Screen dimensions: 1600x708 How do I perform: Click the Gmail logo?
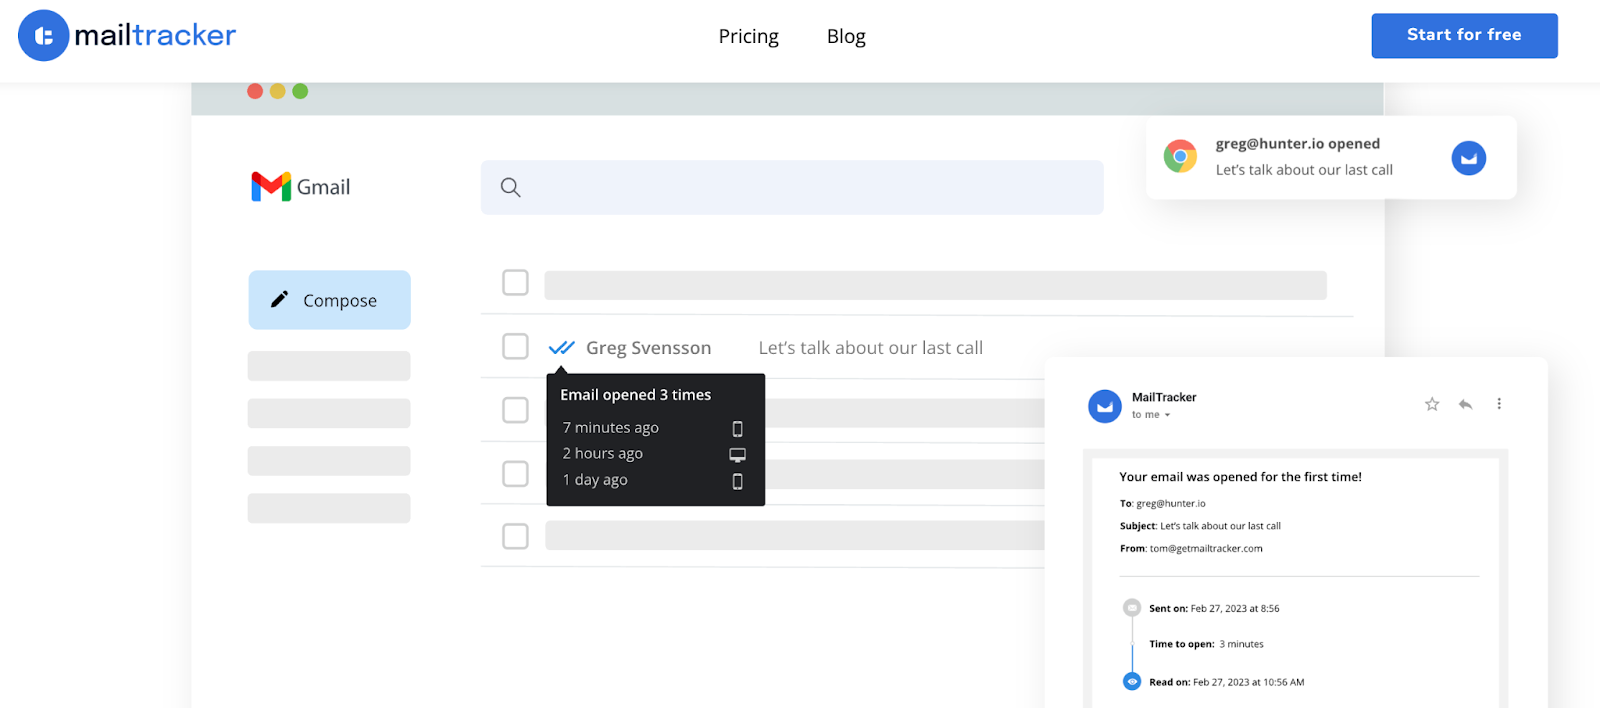(301, 187)
